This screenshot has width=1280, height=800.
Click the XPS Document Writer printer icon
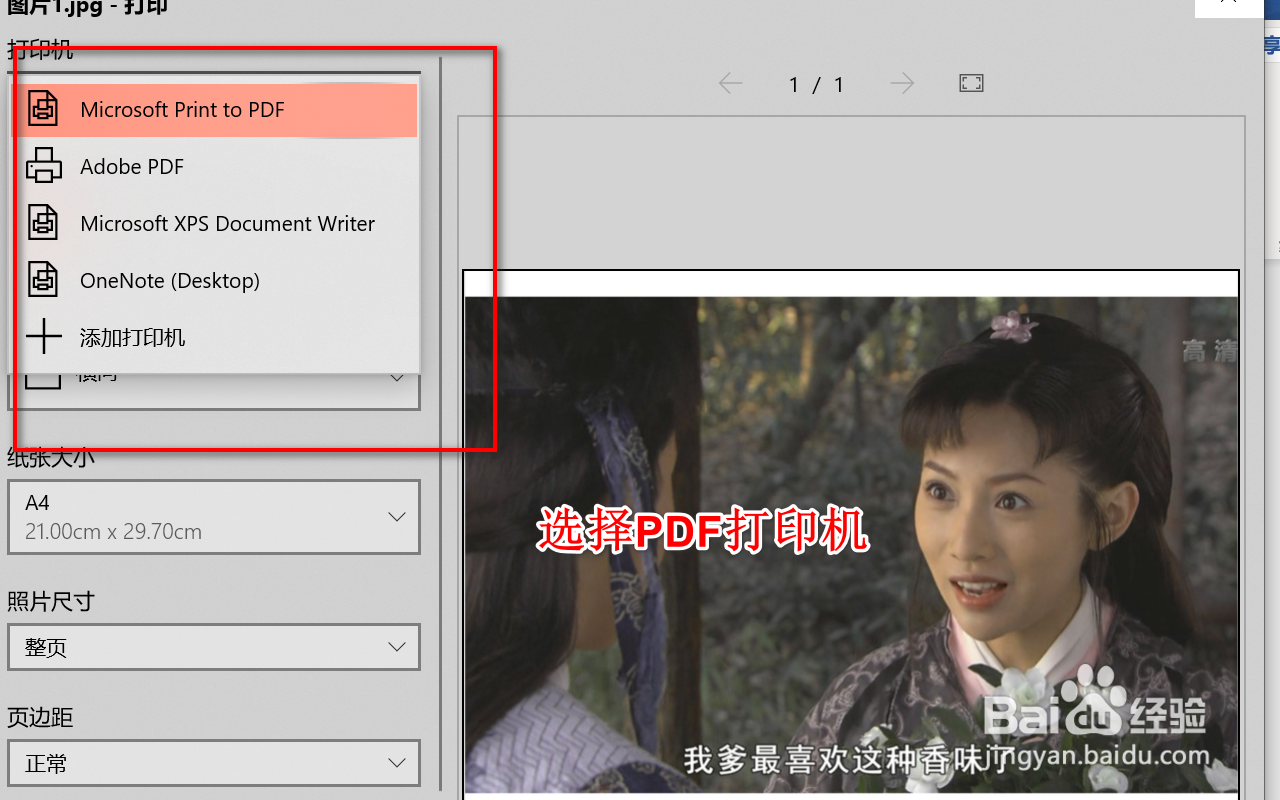[43, 223]
